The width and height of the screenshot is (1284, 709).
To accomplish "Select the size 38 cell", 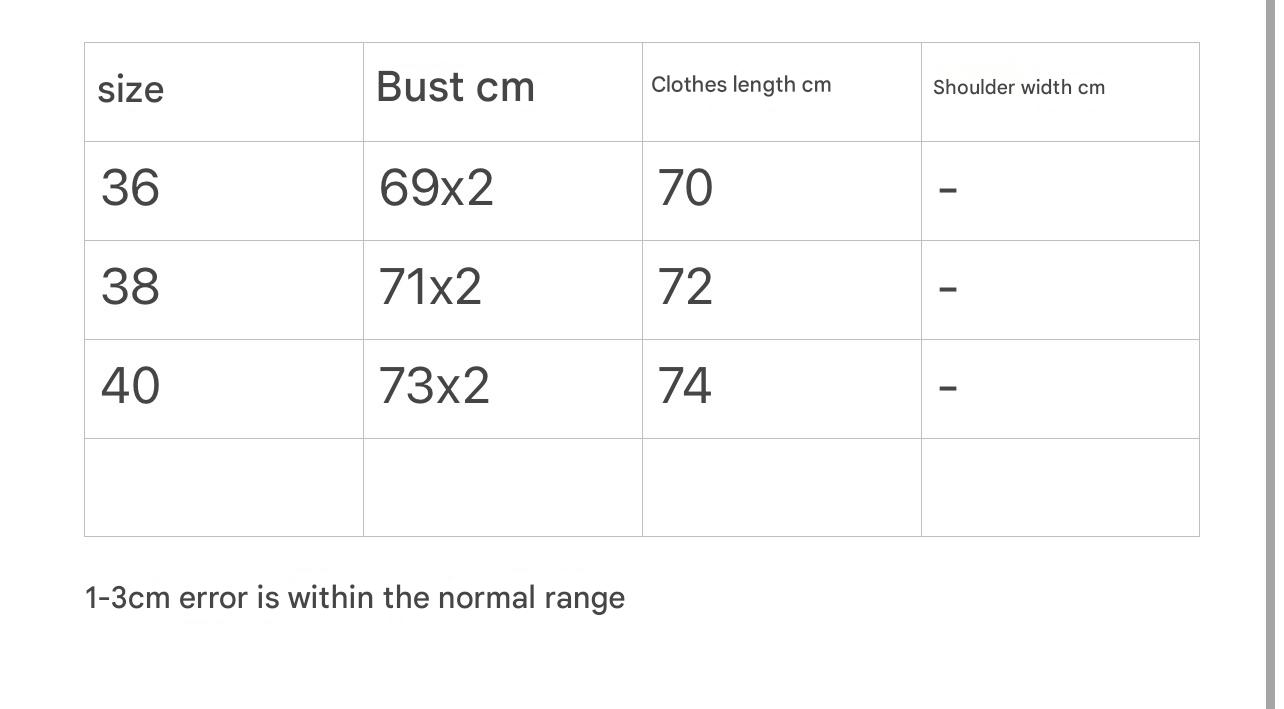I will [130, 287].
